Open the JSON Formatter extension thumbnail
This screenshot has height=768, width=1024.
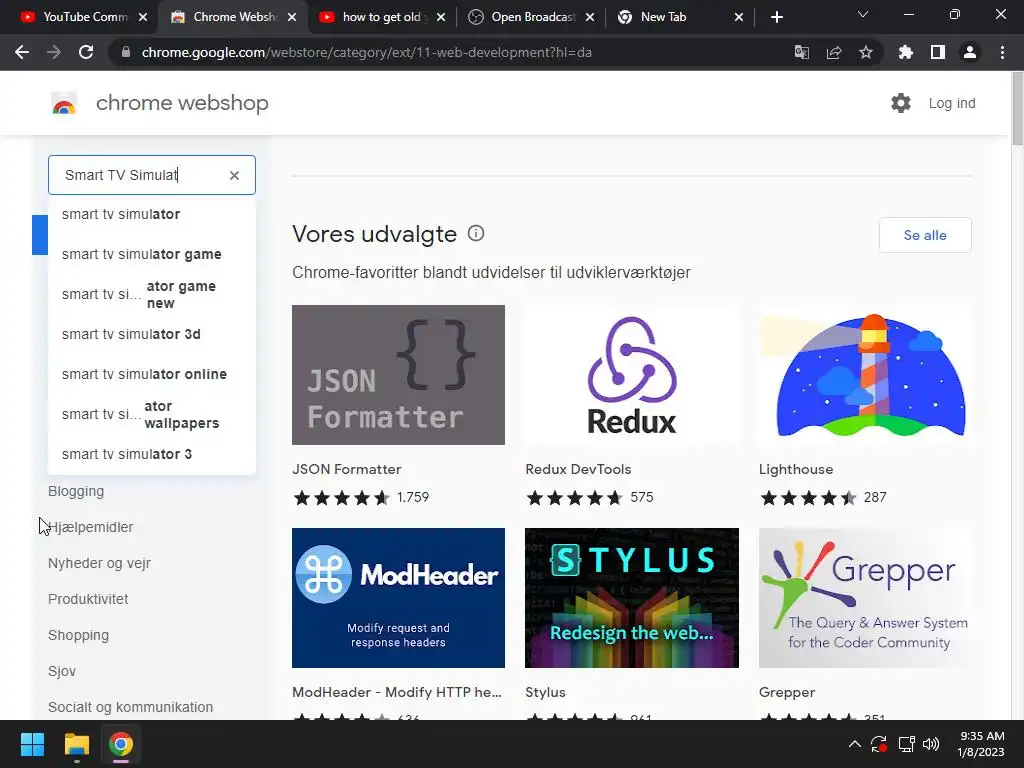(398, 375)
